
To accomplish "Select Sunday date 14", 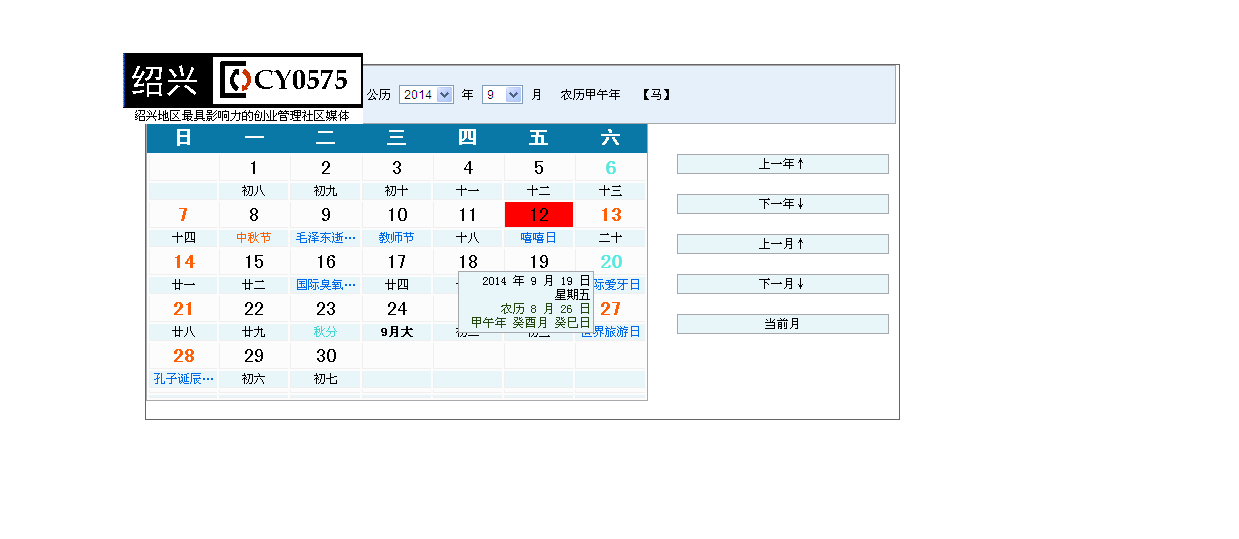I will (183, 262).
